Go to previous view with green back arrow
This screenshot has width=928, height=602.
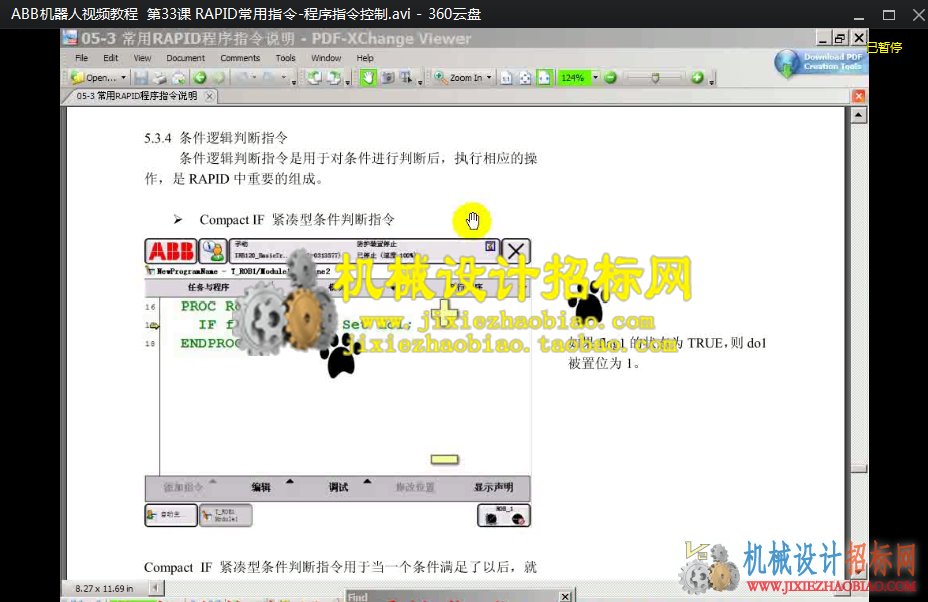[x=200, y=78]
